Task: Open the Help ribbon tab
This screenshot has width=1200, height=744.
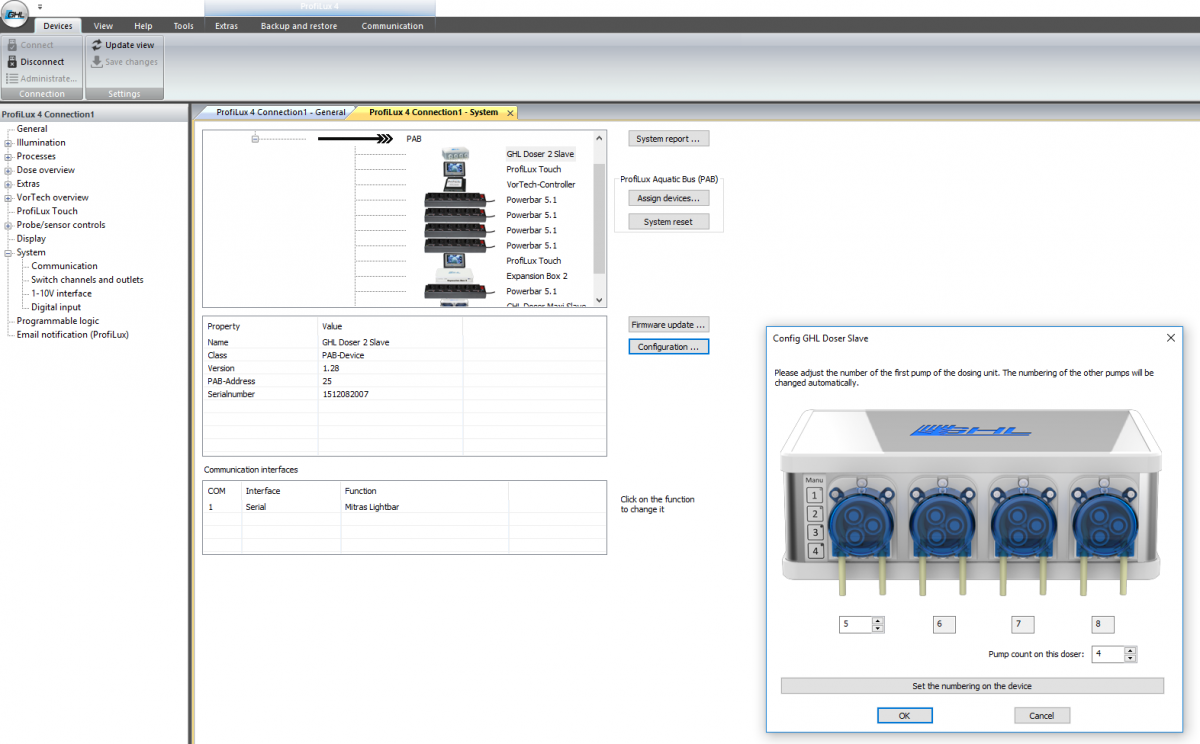Action: [x=143, y=26]
